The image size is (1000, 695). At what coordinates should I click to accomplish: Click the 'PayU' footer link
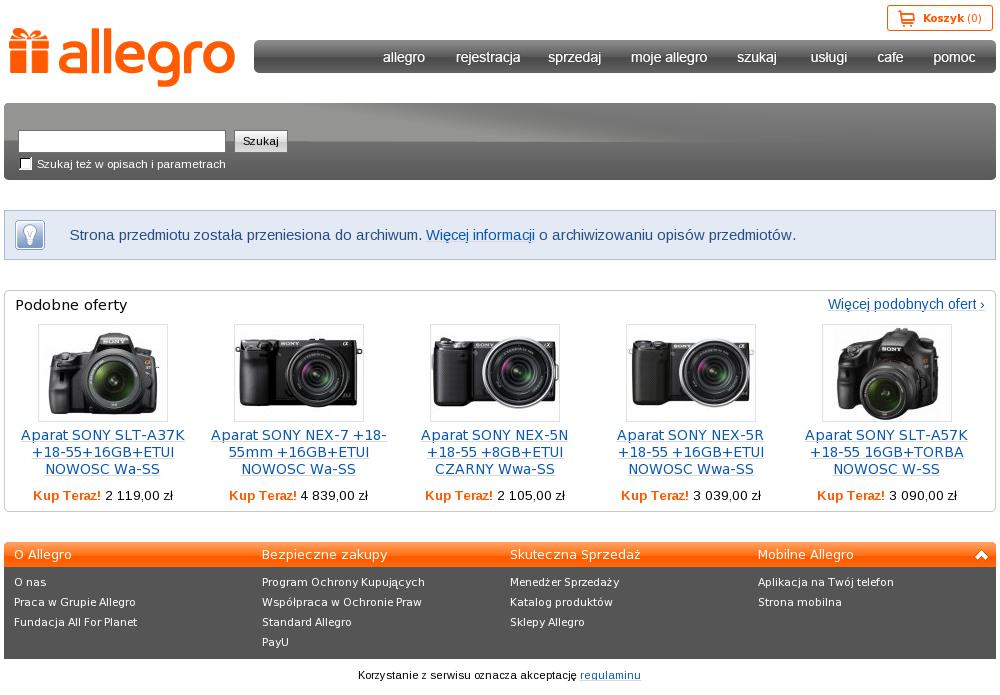tap(276, 642)
